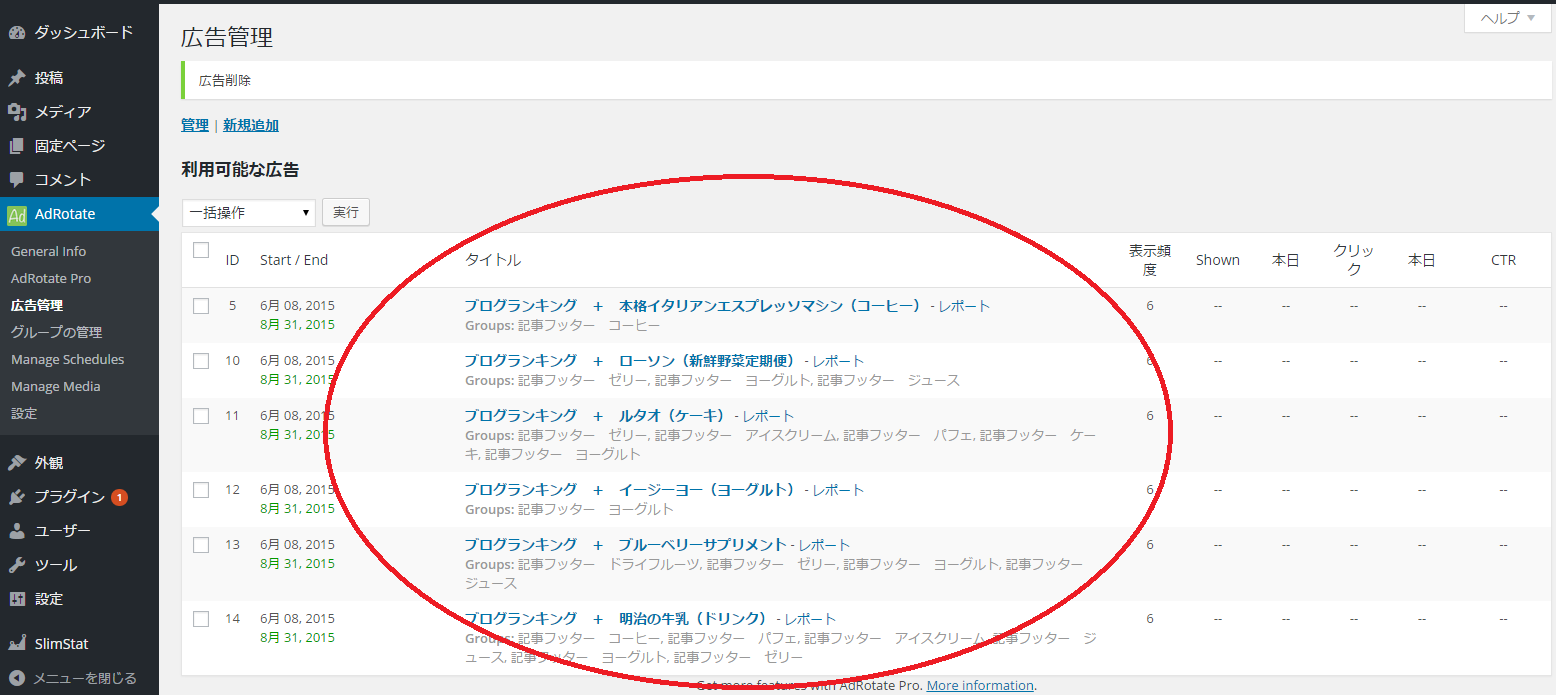Expand the ヘルプ help tab
The height and width of the screenshot is (695, 1556).
click(x=1507, y=18)
